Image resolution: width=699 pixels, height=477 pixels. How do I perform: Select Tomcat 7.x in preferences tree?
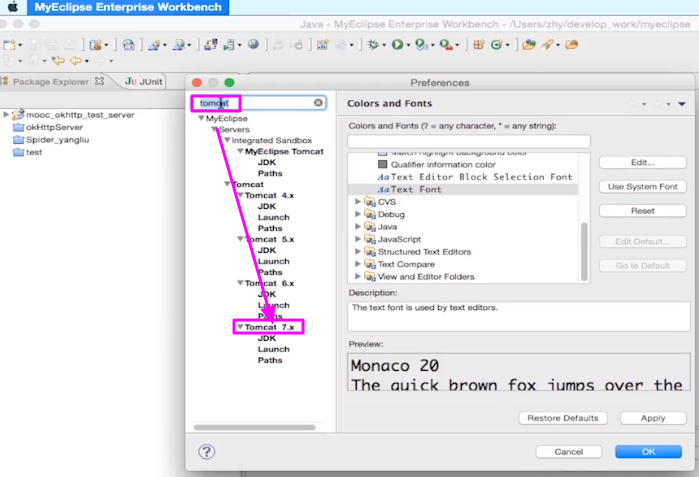coord(269,327)
